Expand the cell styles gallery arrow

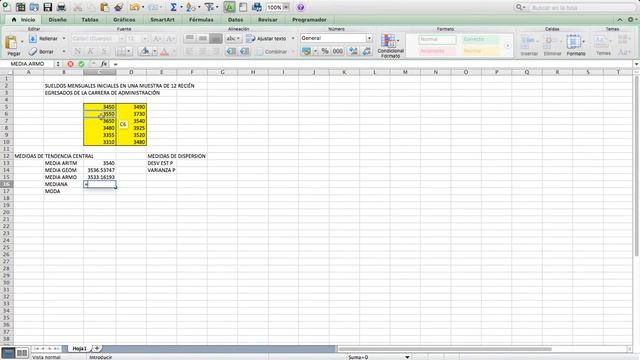508,45
